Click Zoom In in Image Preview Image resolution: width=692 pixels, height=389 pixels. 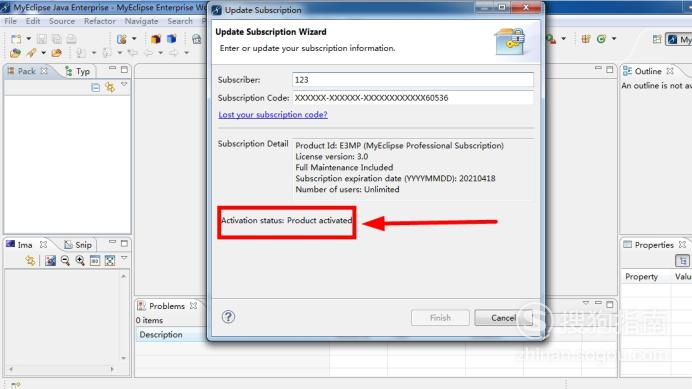(x=80, y=261)
